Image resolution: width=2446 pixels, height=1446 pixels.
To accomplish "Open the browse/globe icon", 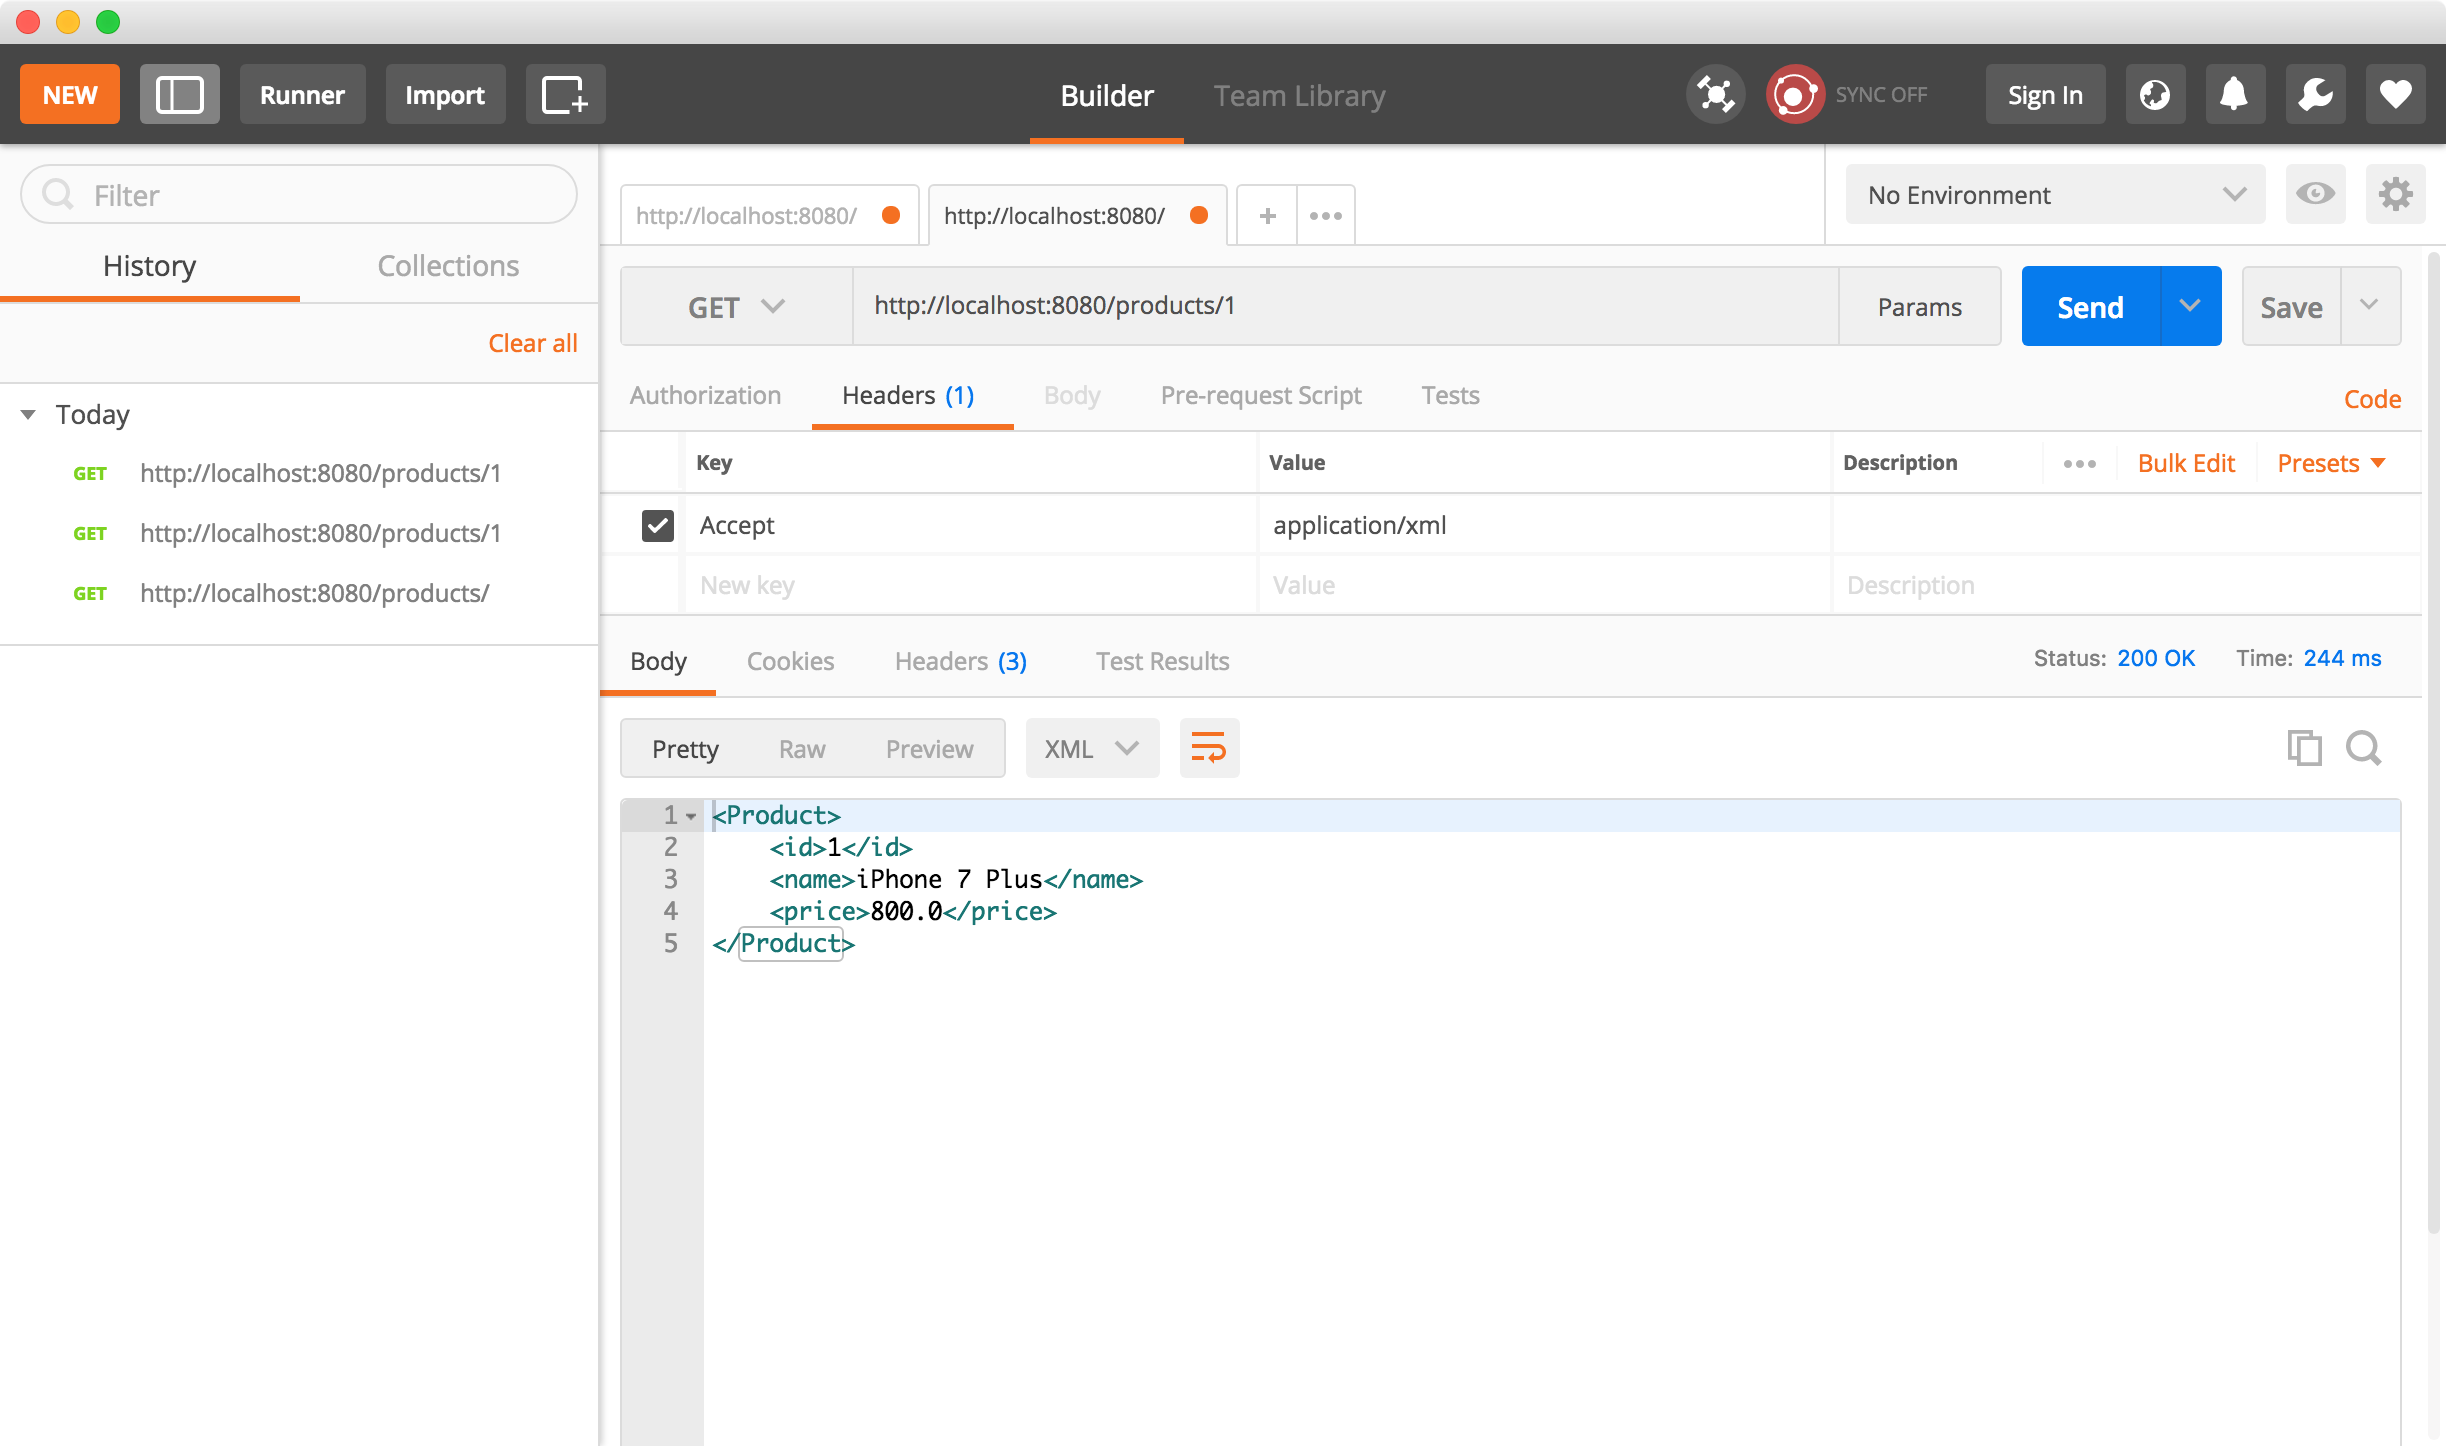I will pyautogui.click(x=2155, y=95).
